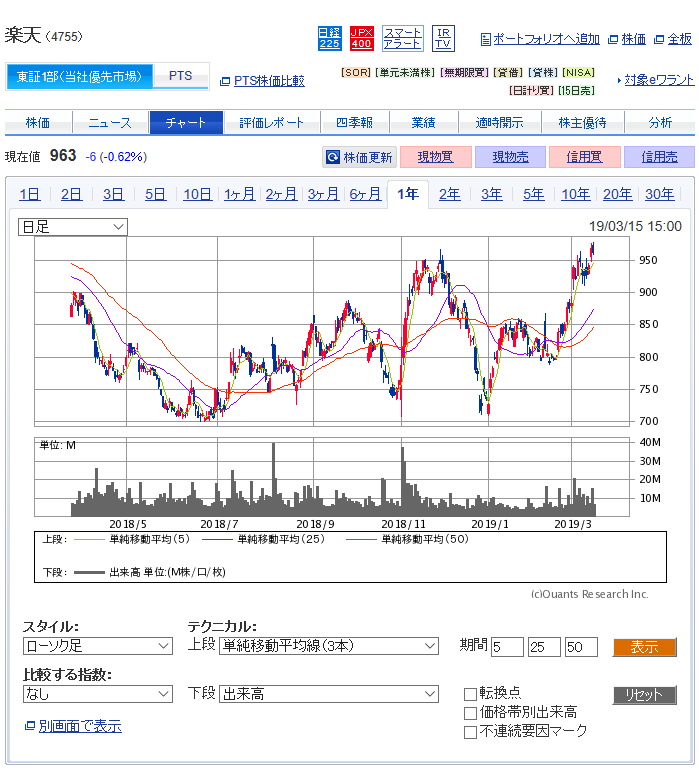Click the period field containing 50
The width and height of the screenshot is (699, 783).
581,647
